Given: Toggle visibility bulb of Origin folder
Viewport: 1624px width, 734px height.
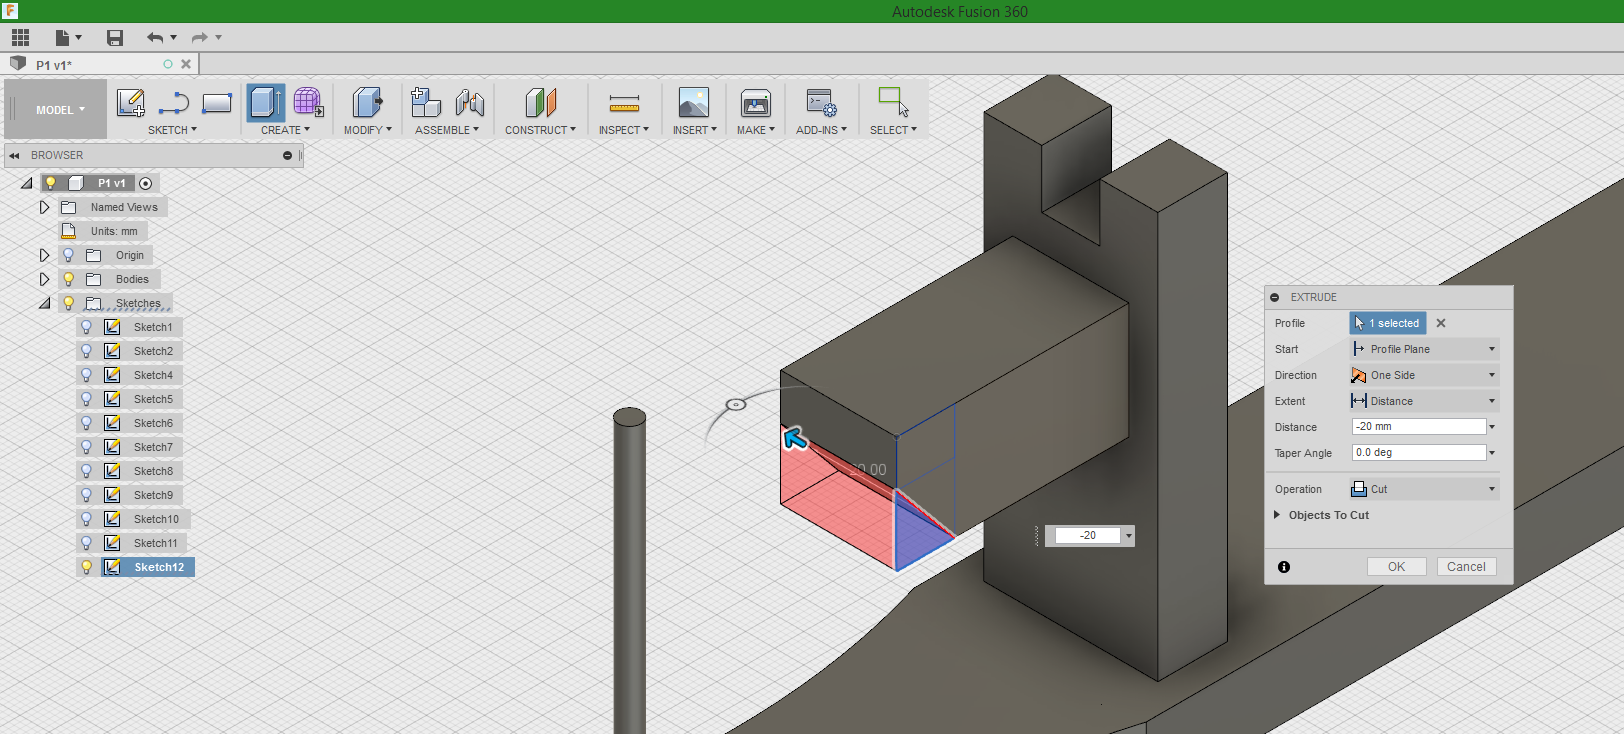Looking at the screenshot, I should tap(69, 255).
